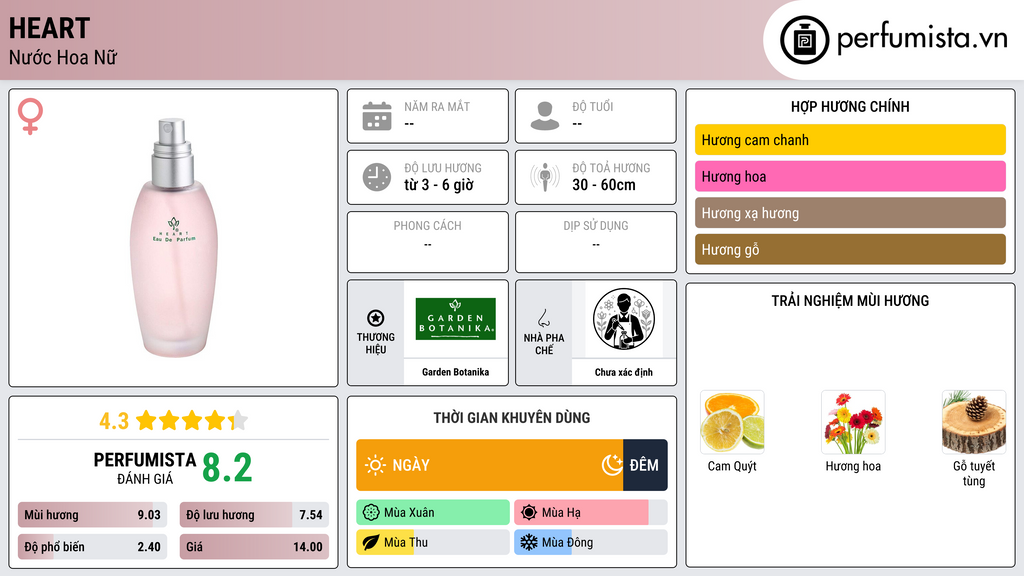Click the nose icon above Nhà pha chế

pyautogui.click(x=543, y=318)
